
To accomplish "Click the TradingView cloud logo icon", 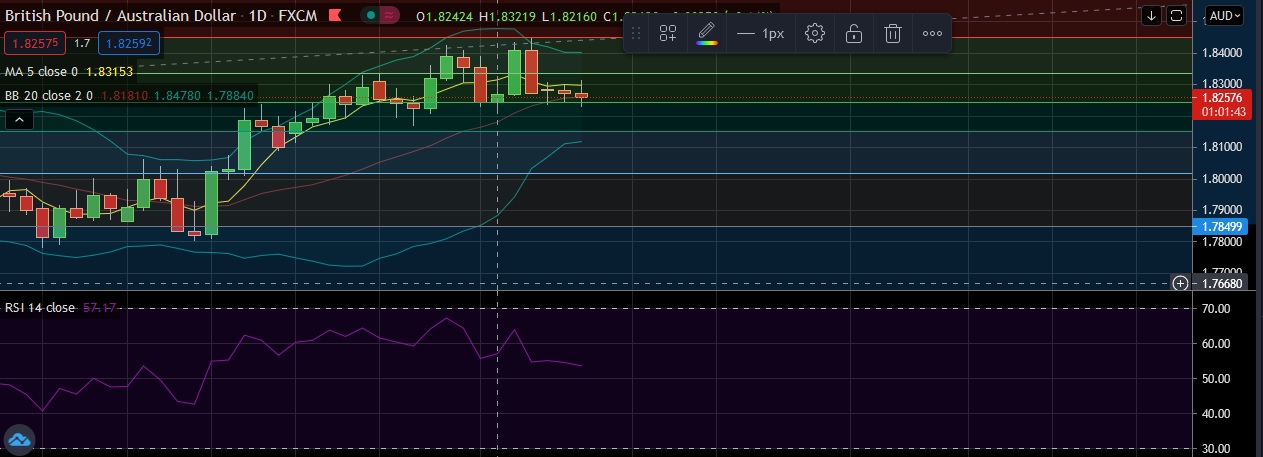I will click(x=21, y=439).
